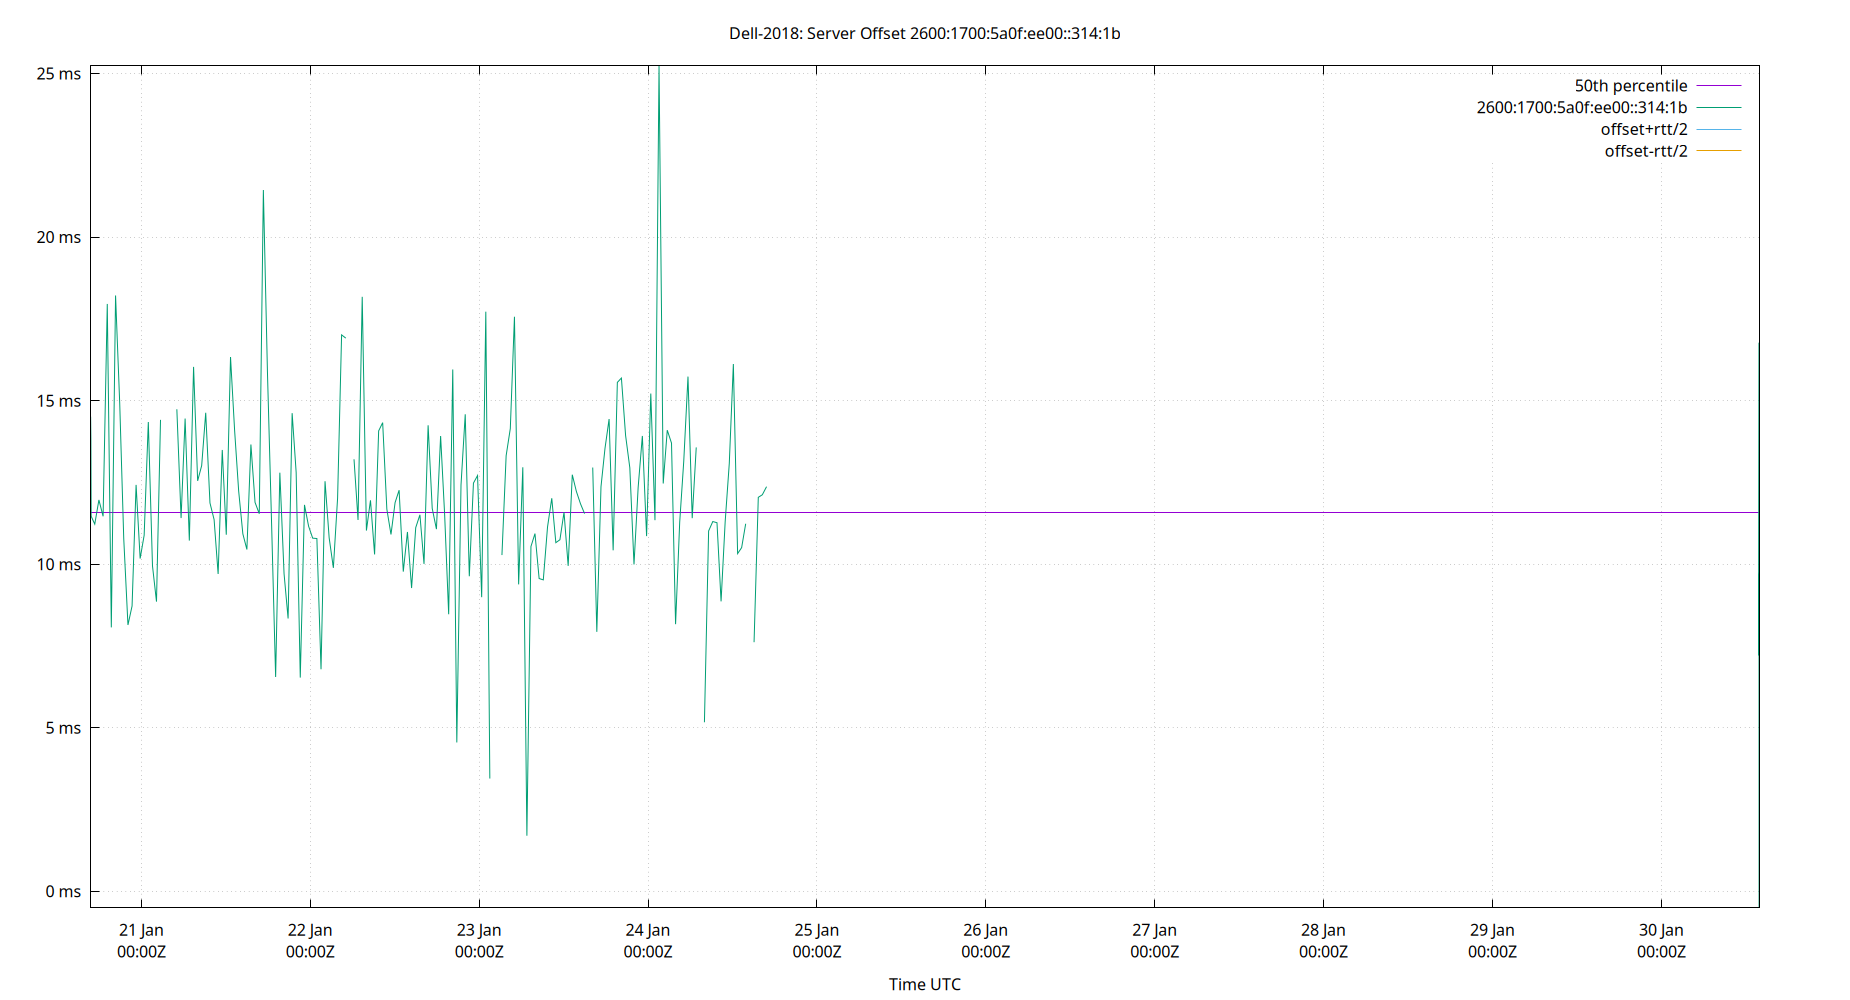This screenshot has width=1850, height=1000.
Task: Select the '24 Jan 00:00Z' tick label
Action: coord(649,940)
